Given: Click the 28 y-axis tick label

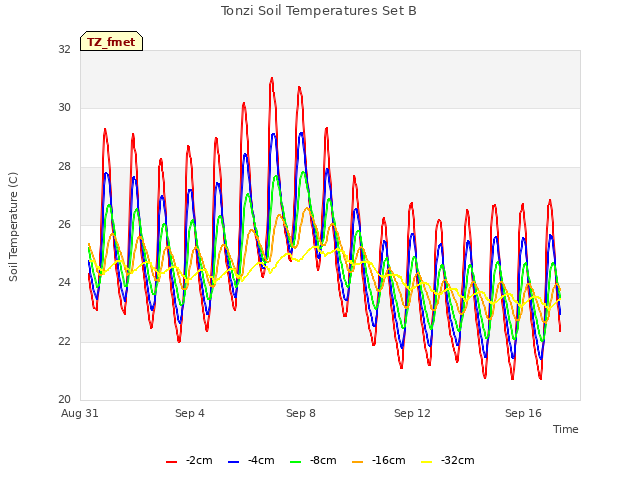Looking at the screenshot, I should [x=64, y=166].
